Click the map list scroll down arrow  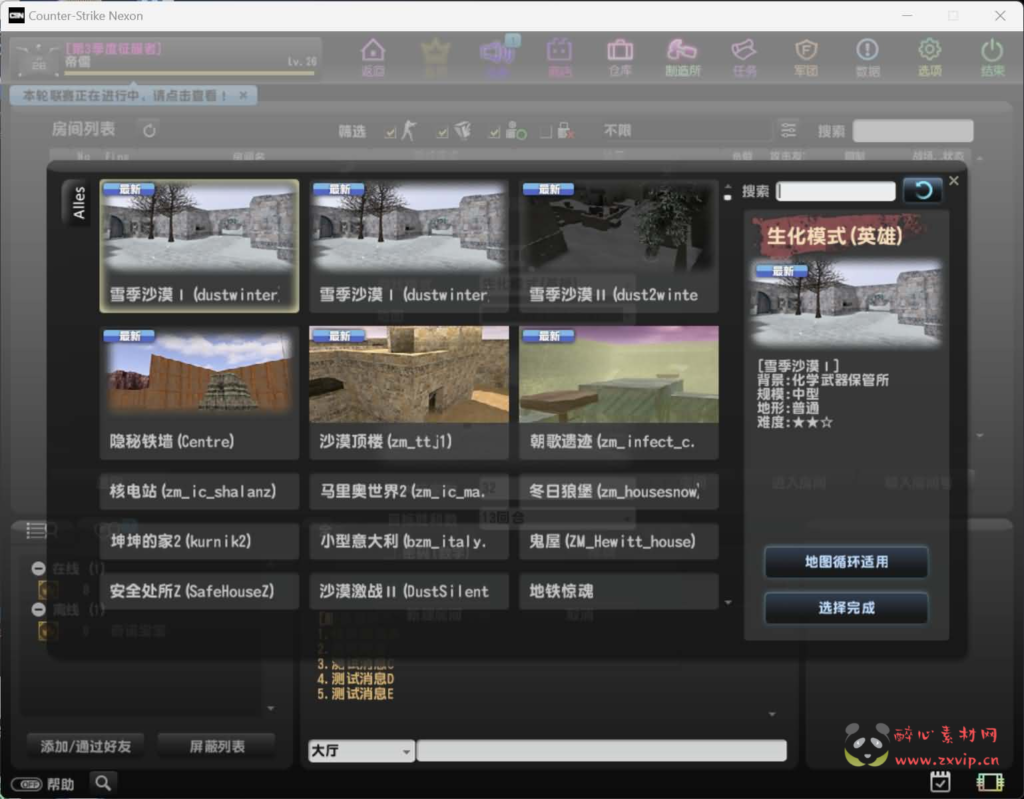pyautogui.click(x=728, y=602)
